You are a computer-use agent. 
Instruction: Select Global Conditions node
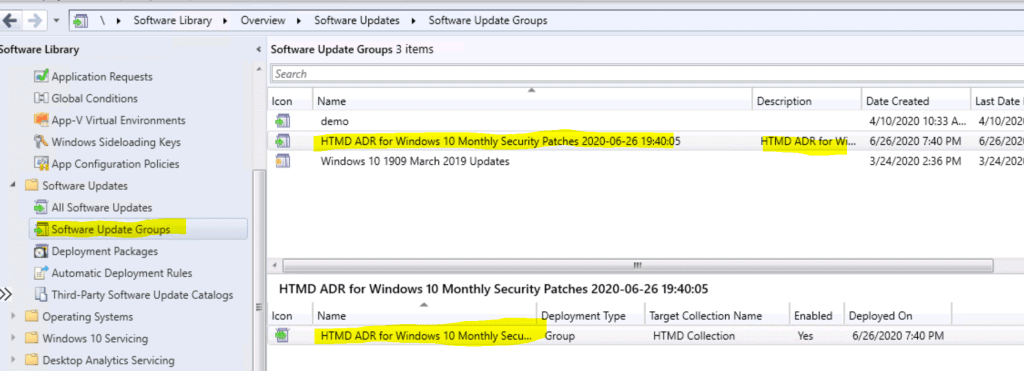(95, 99)
